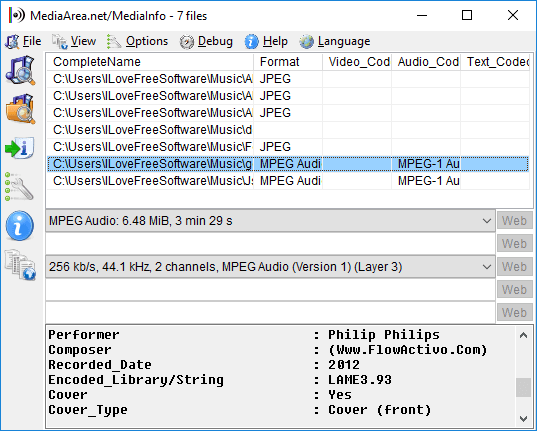
Task: Click the Help menu blue info icon
Action: tap(251, 42)
